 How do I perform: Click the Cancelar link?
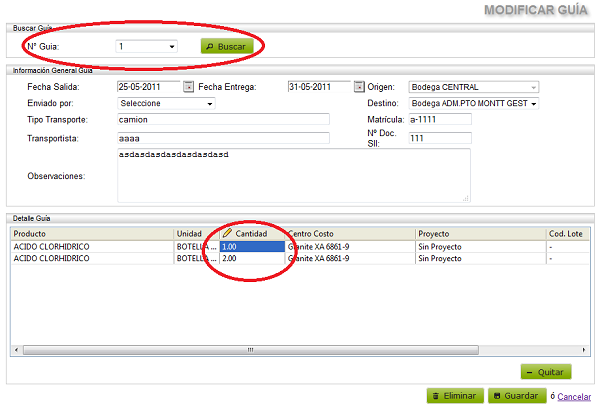point(574,397)
